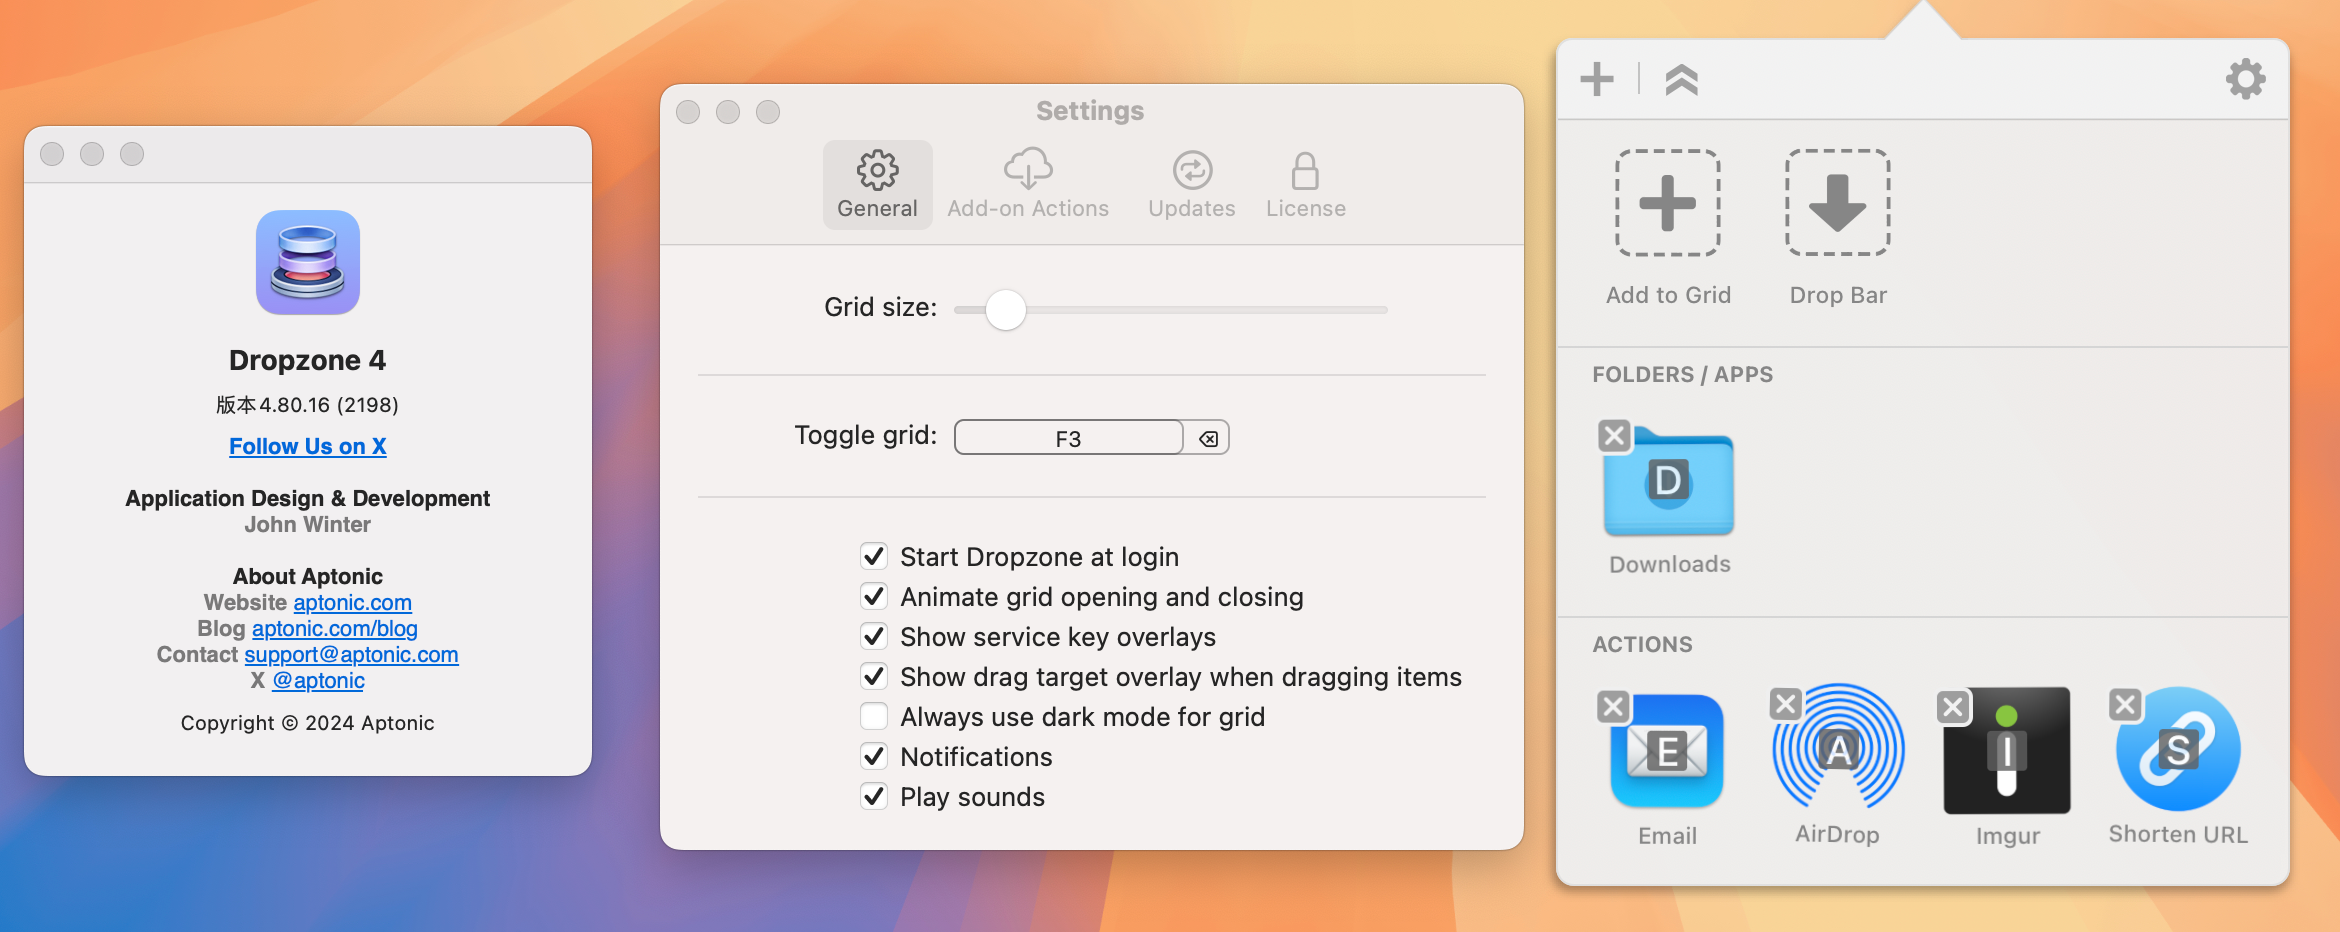
Task: Remove the Shorten URL action with its X badge
Action: click(2125, 705)
